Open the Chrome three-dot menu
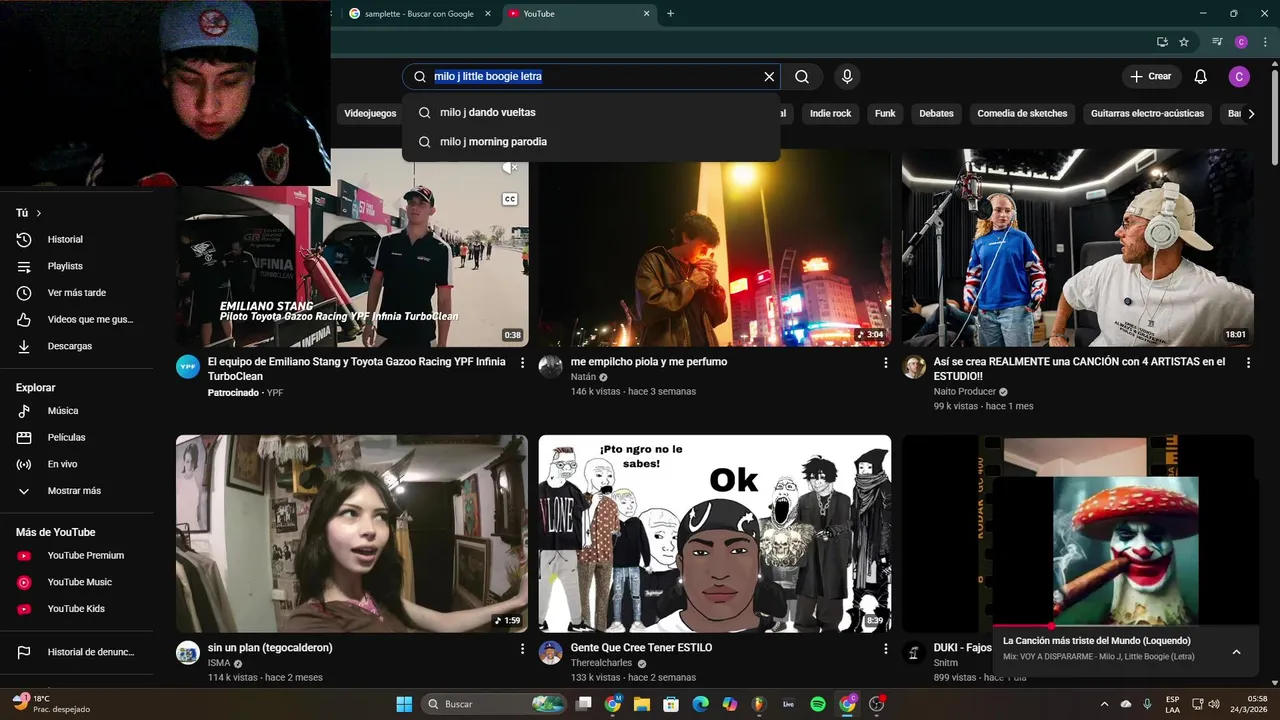The width and height of the screenshot is (1280, 720). (1266, 42)
